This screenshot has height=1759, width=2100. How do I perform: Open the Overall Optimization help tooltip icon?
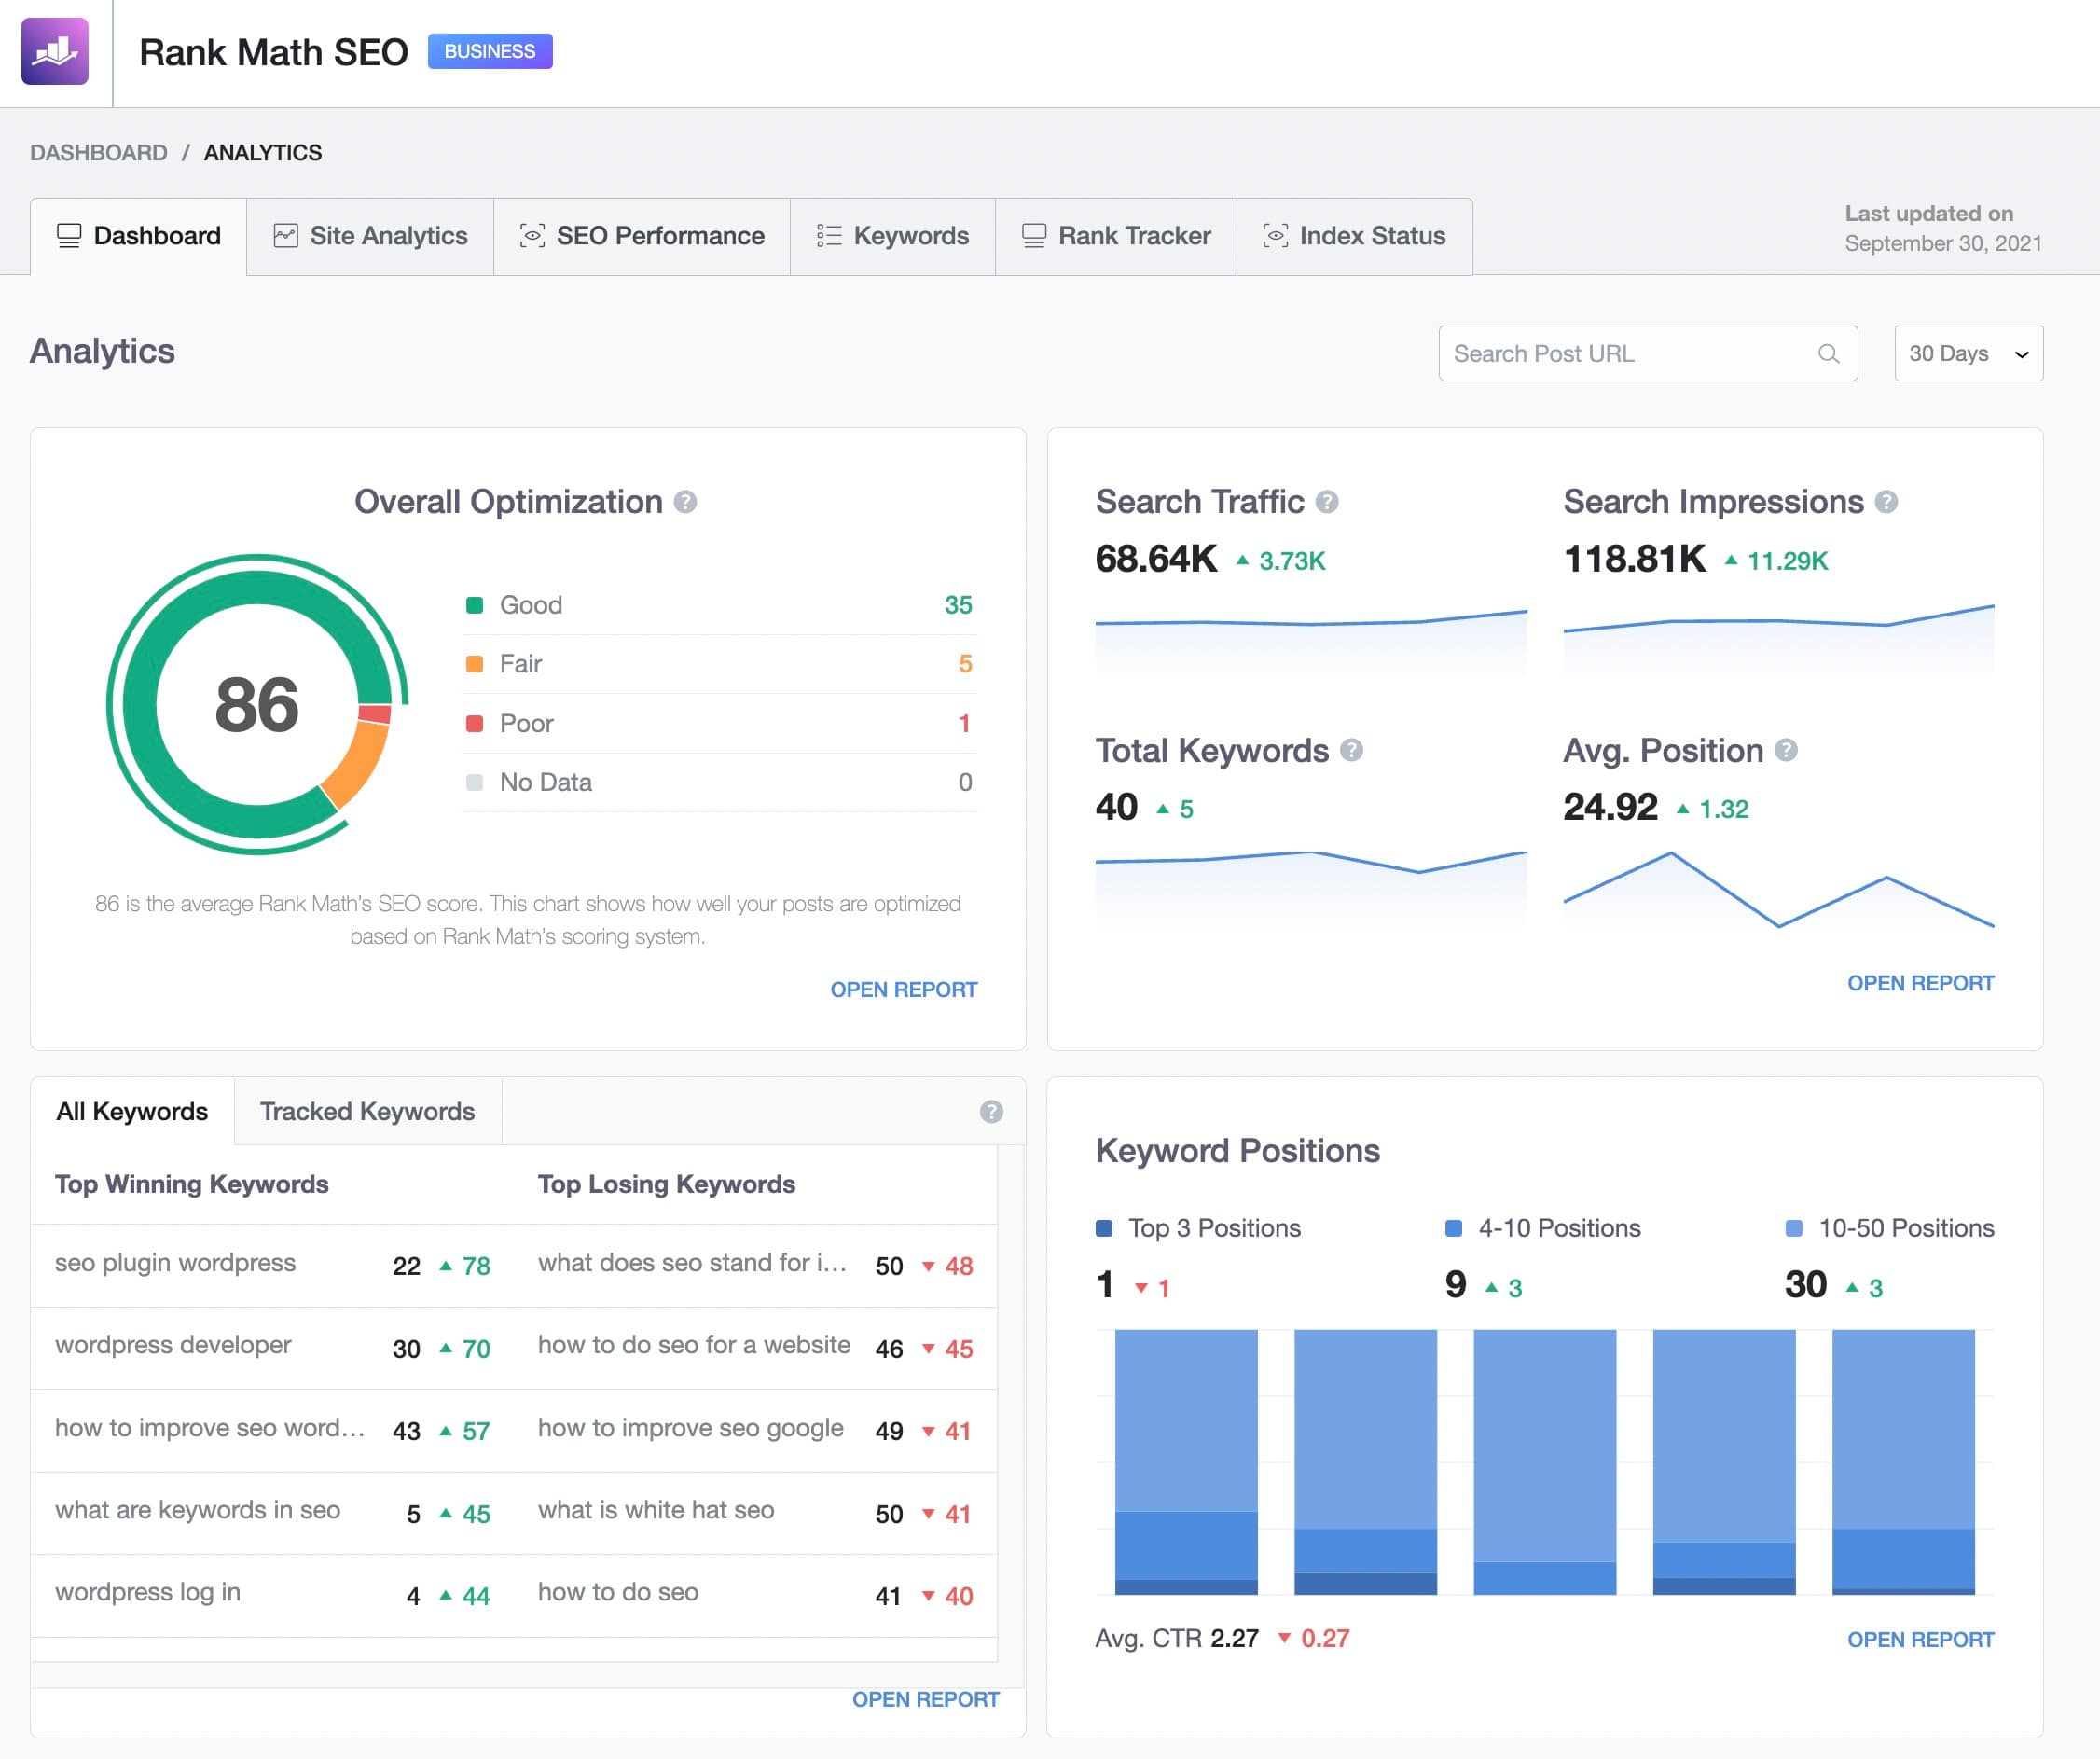(x=687, y=503)
